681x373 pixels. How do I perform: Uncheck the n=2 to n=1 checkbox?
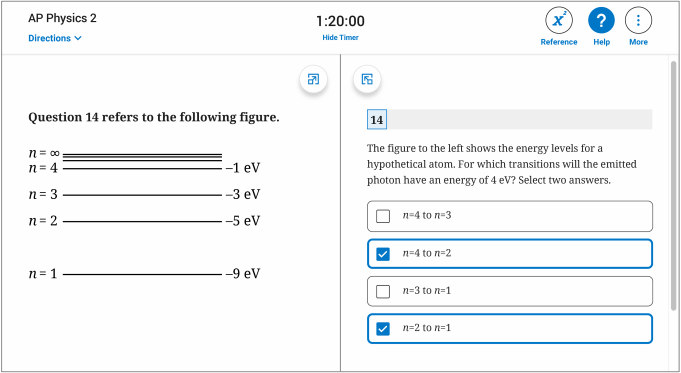click(383, 329)
